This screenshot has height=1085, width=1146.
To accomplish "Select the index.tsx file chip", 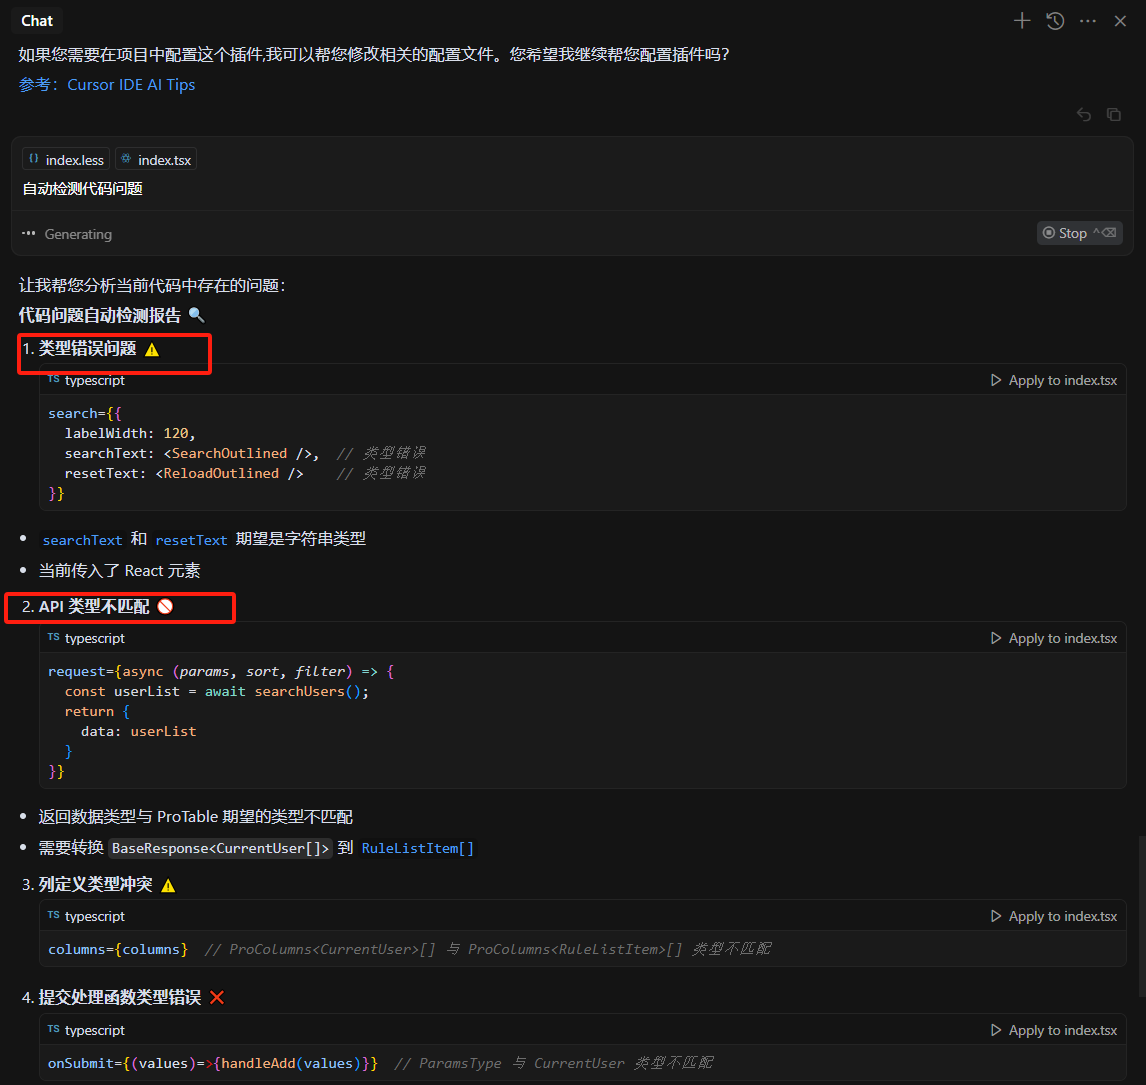I will (156, 159).
